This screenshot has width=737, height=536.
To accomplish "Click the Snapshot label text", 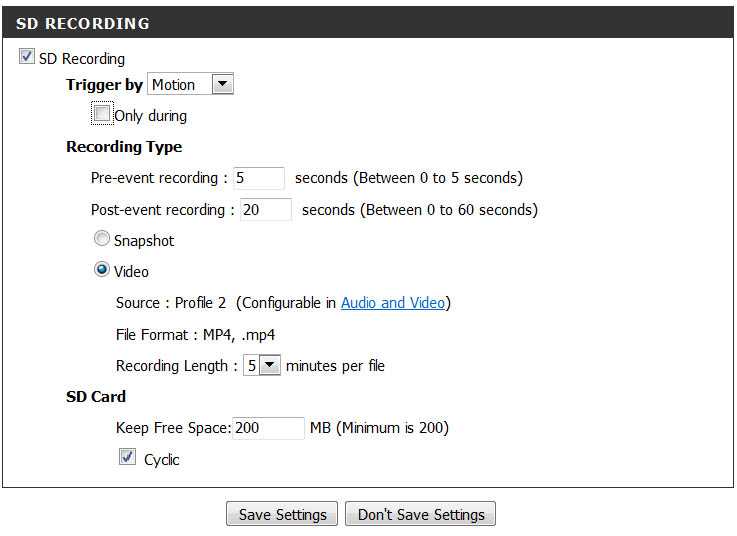I will pyautogui.click(x=144, y=241).
